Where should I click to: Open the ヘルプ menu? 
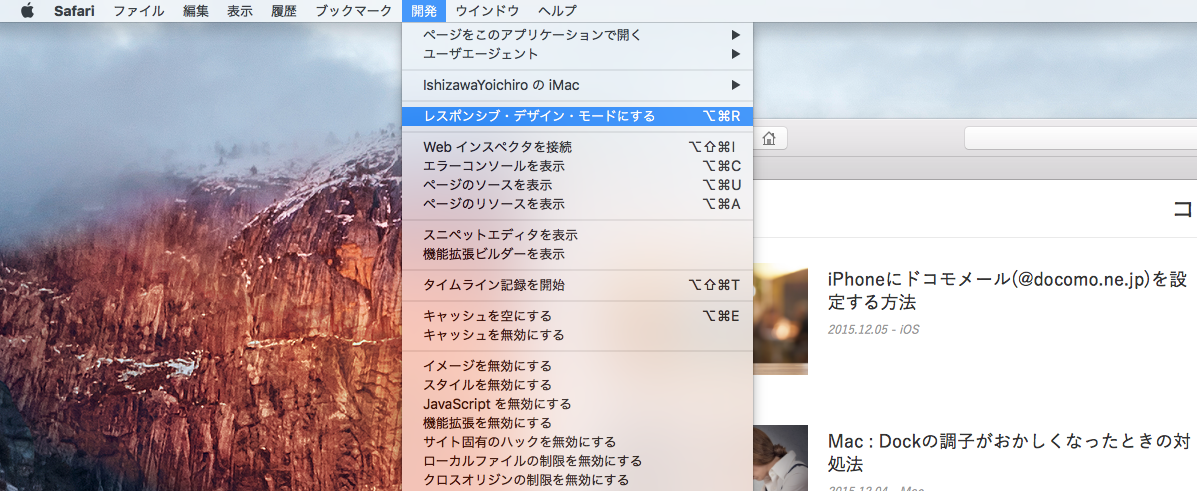[x=557, y=11]
